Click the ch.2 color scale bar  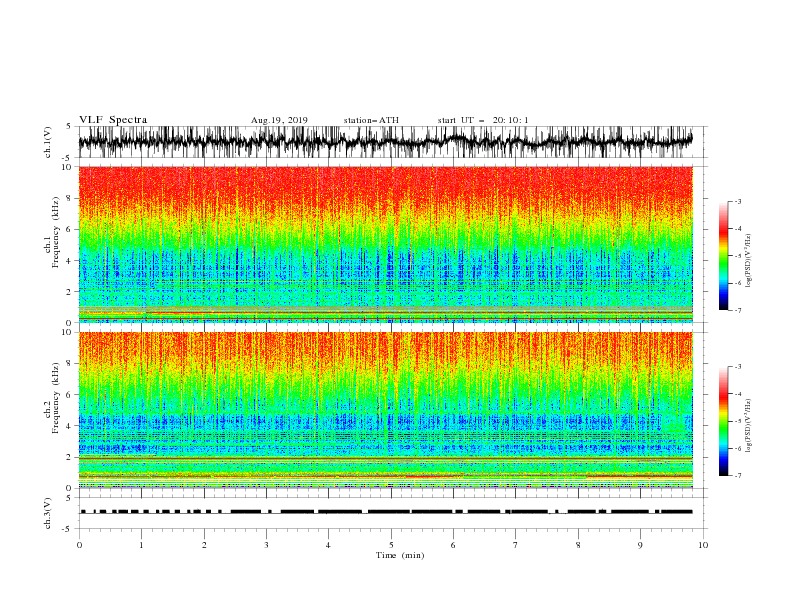[x=723, y=421]
